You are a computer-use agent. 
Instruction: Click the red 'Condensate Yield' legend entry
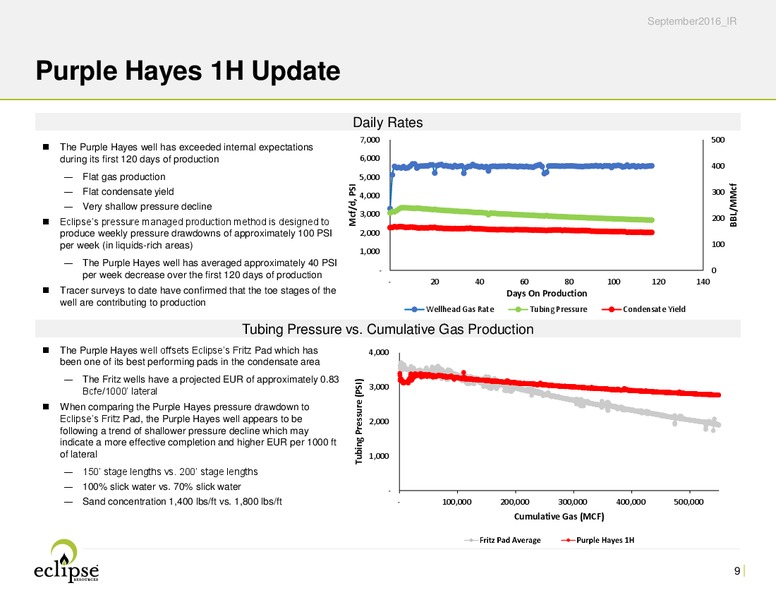(643, 309)
